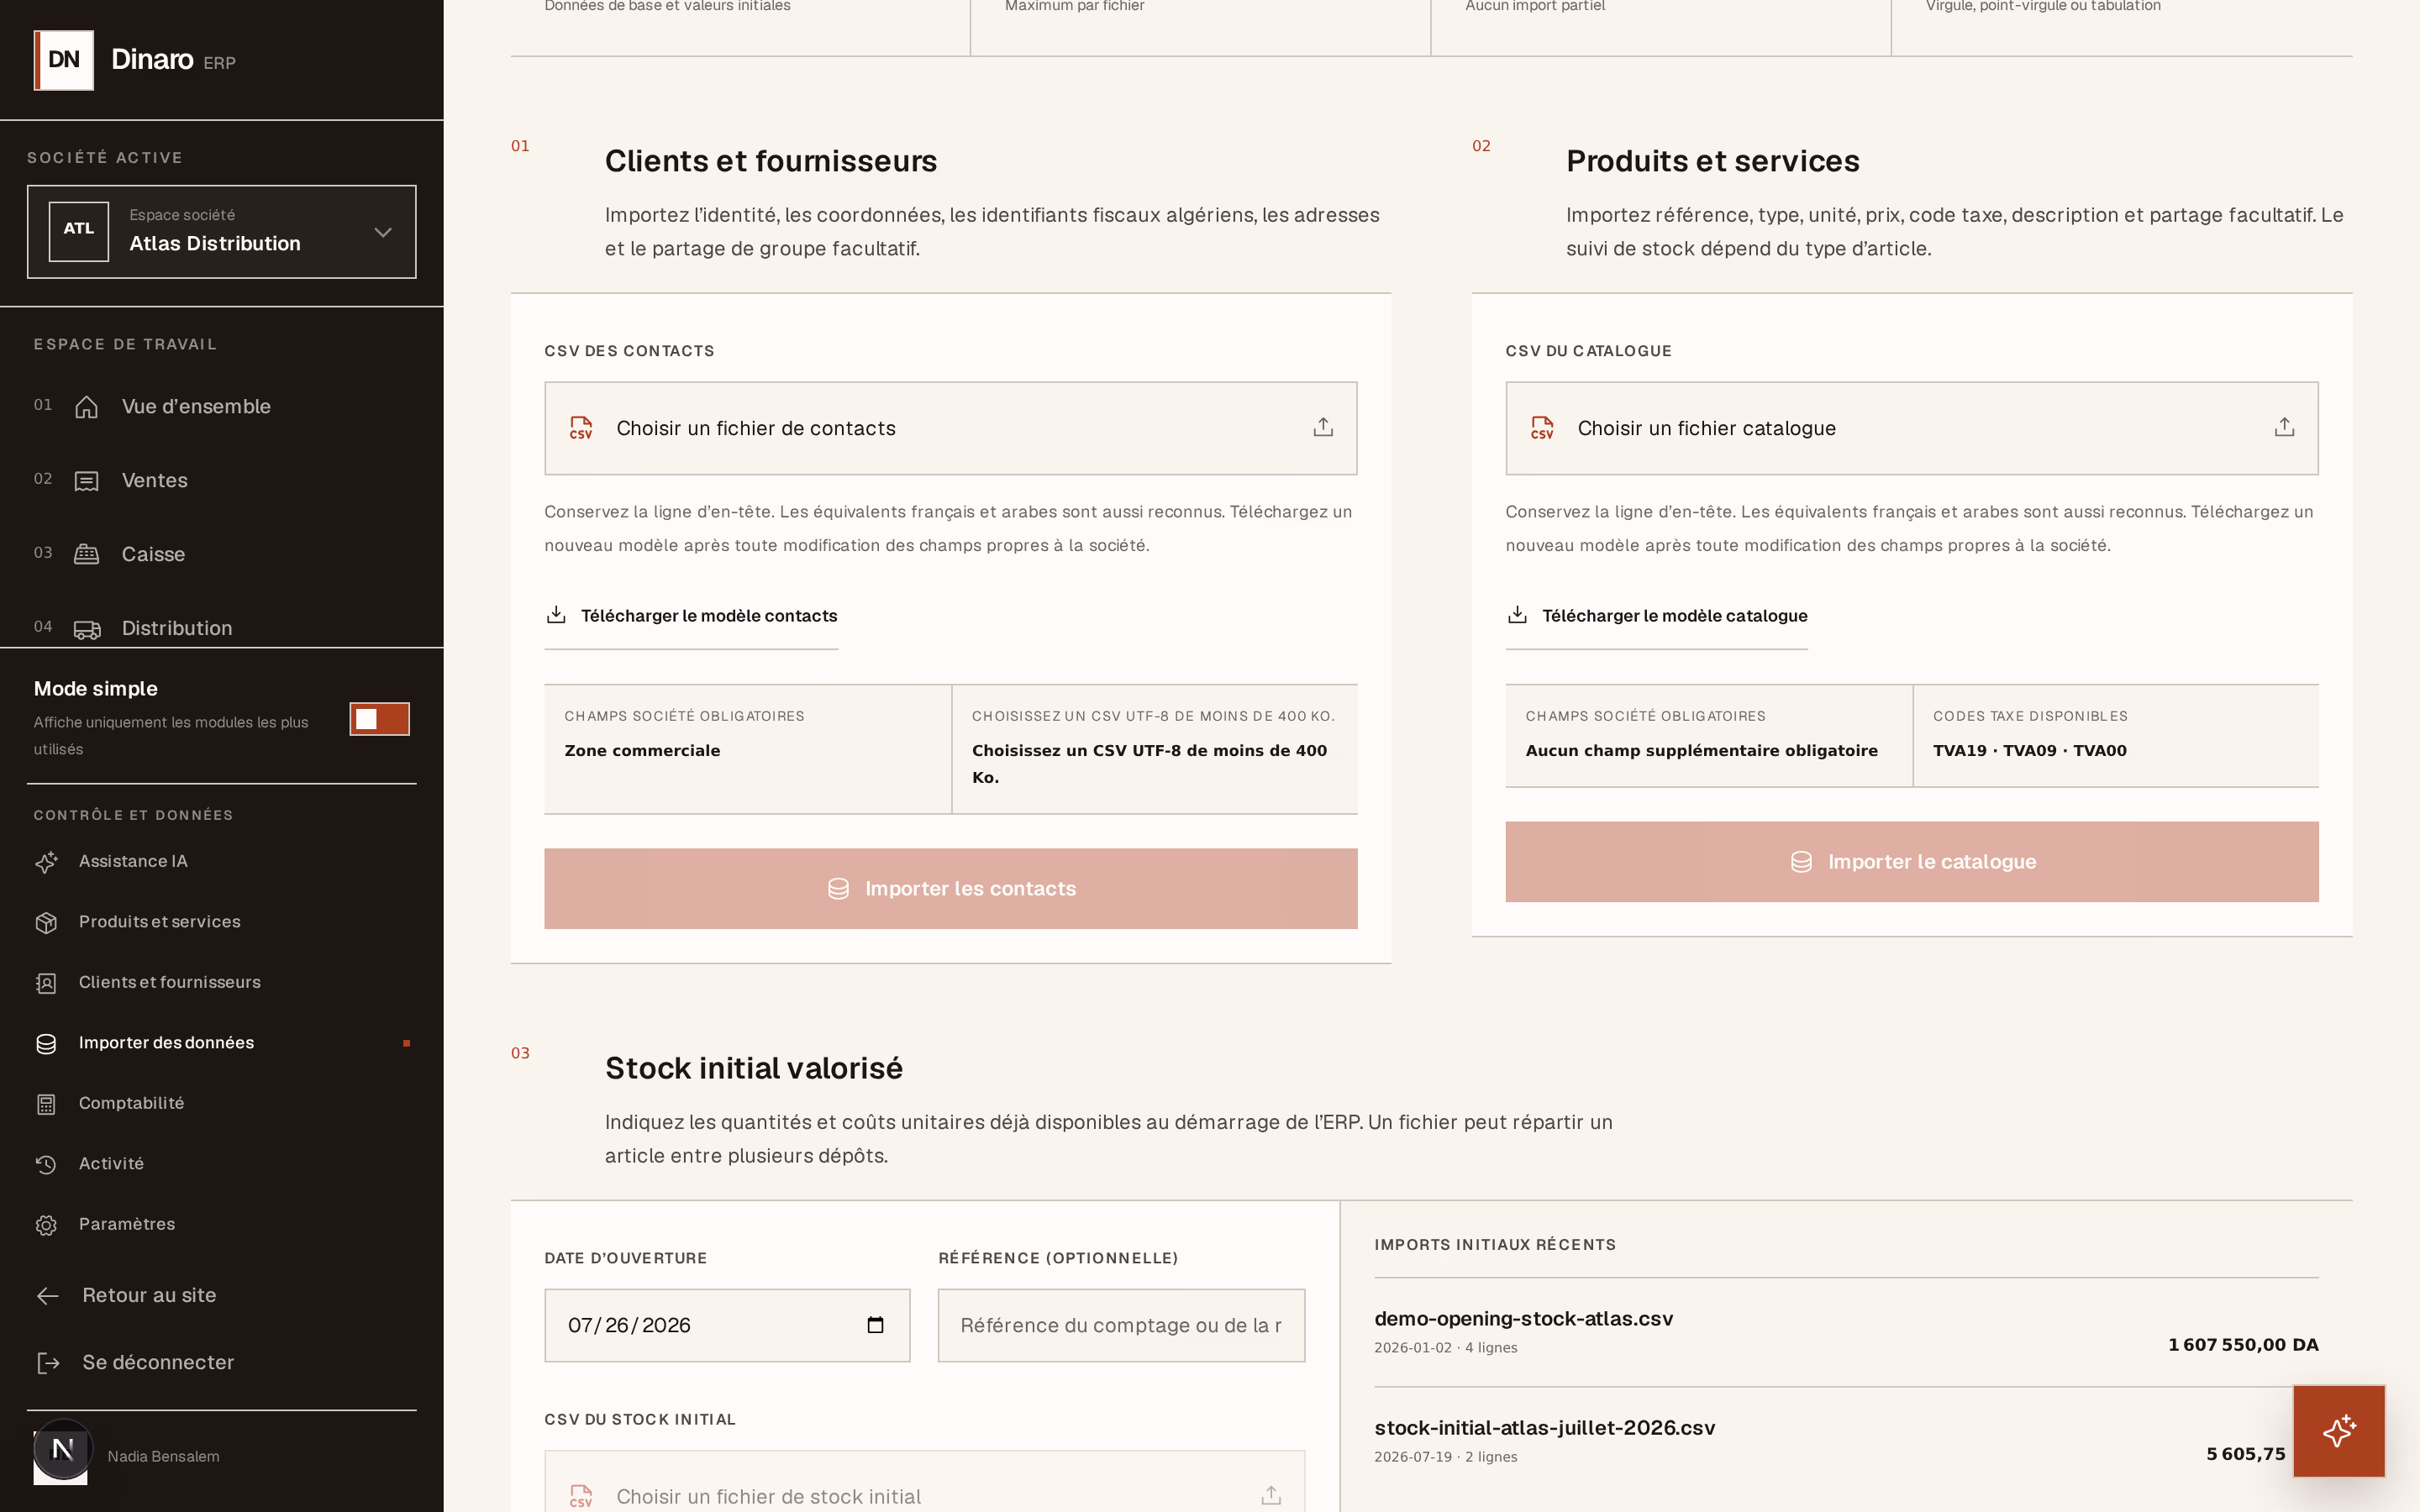Screen dimensions: 2420x1512
Task: Choose an initial stock CSV file
Action: click(924, 1482)
